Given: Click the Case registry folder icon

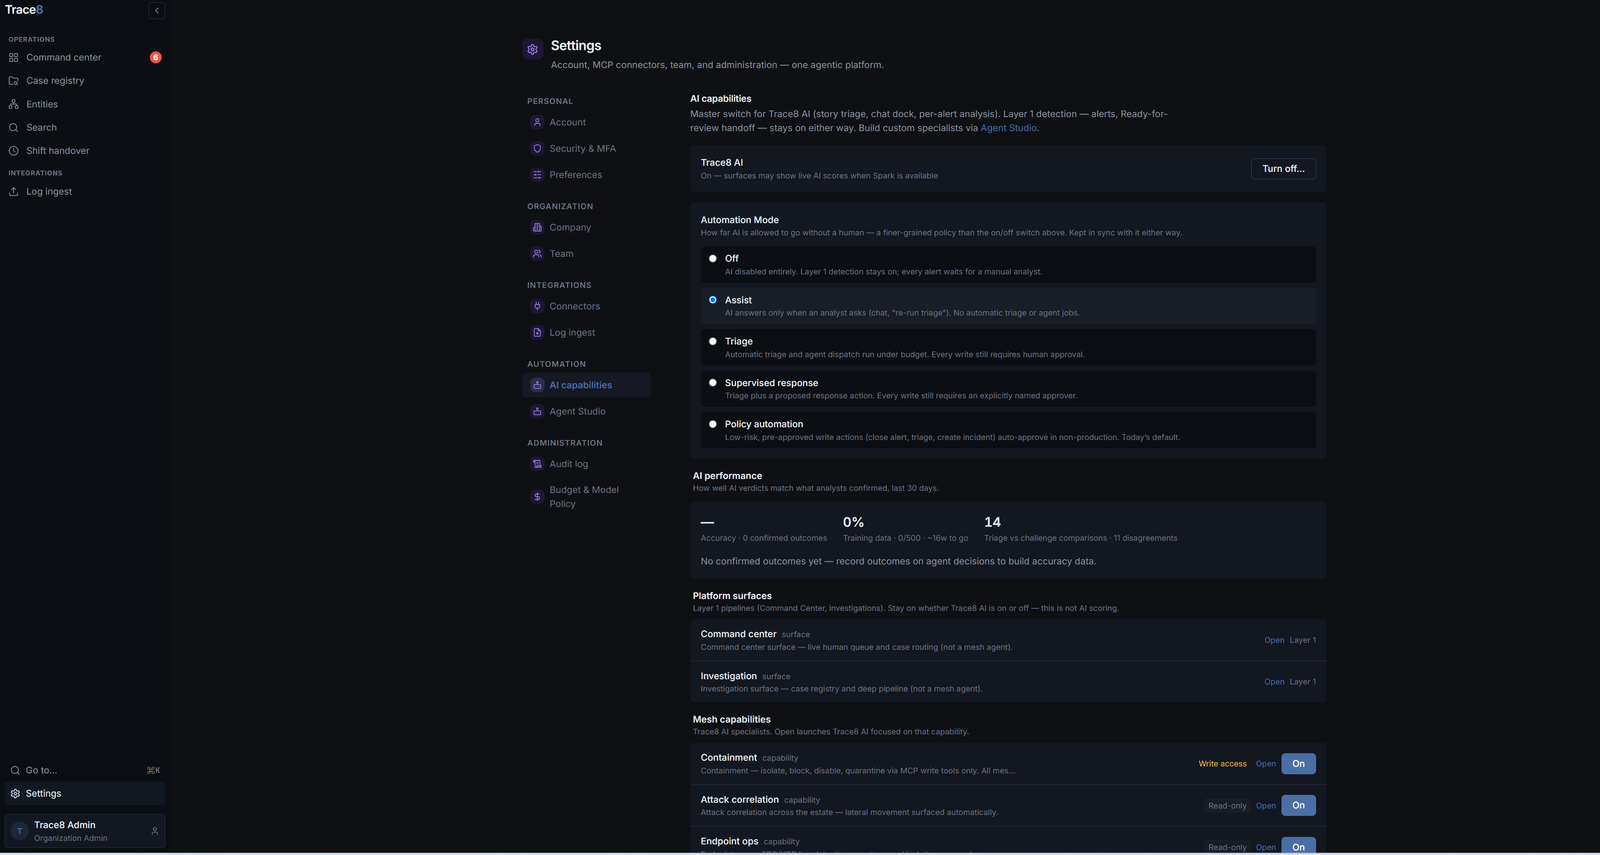Looking at the screenshot, I should tap(14, 81).
